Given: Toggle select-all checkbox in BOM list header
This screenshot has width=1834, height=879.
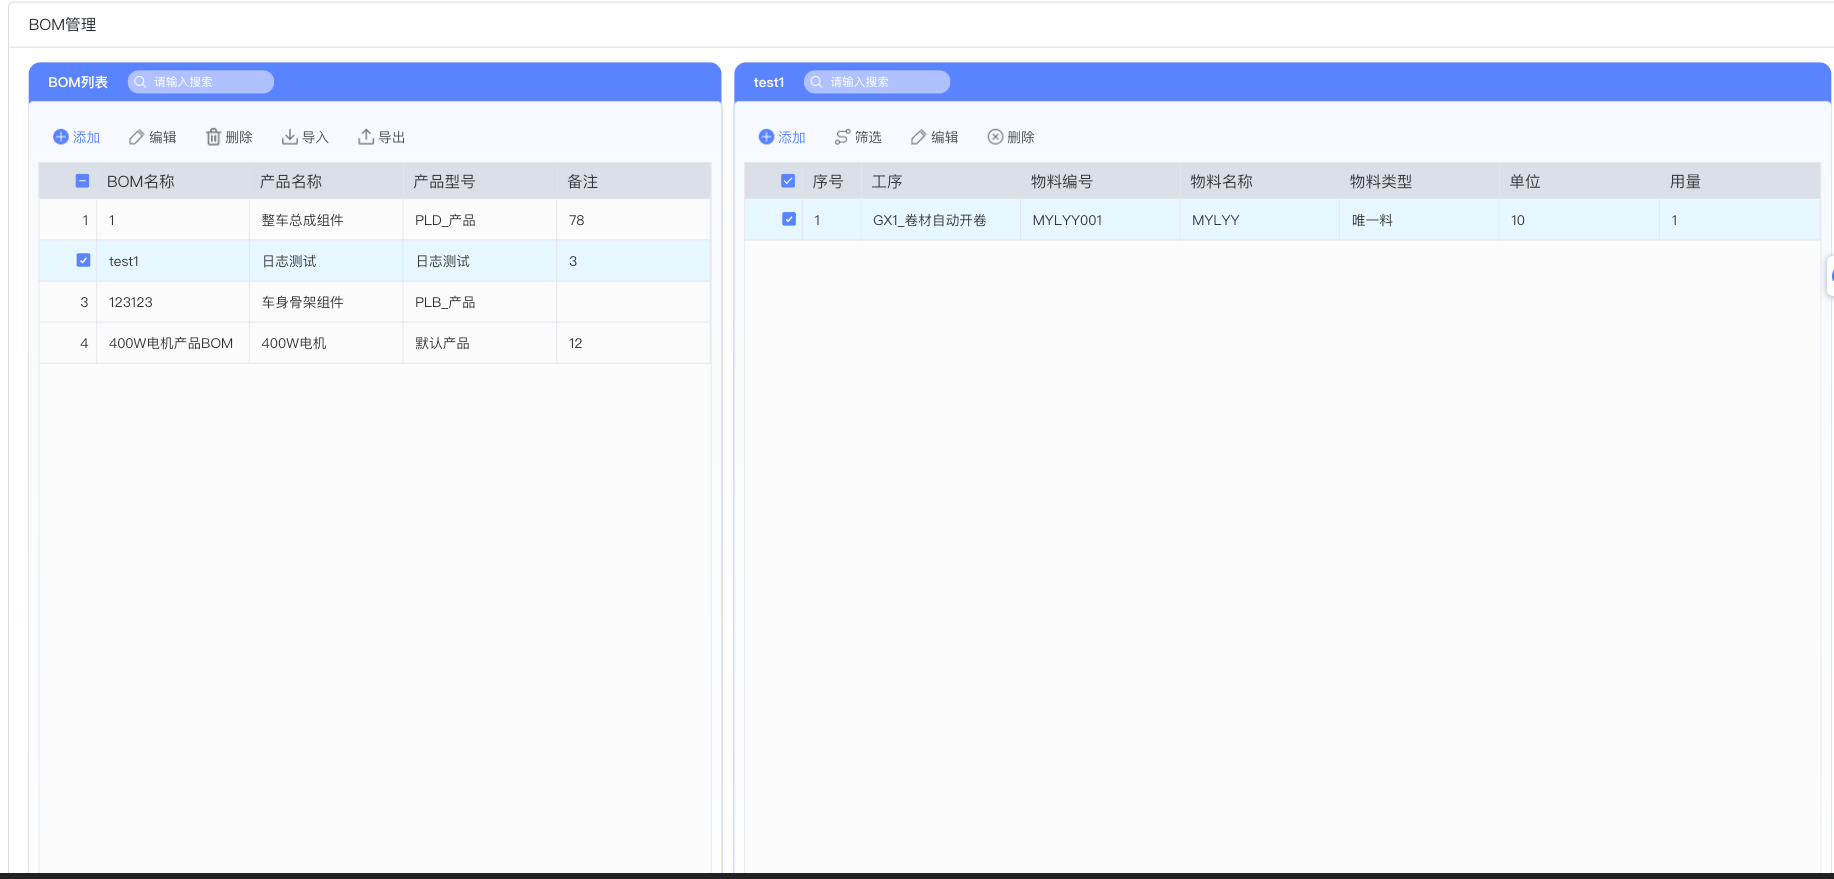Looking at the screenshot, I should (83, 181).
